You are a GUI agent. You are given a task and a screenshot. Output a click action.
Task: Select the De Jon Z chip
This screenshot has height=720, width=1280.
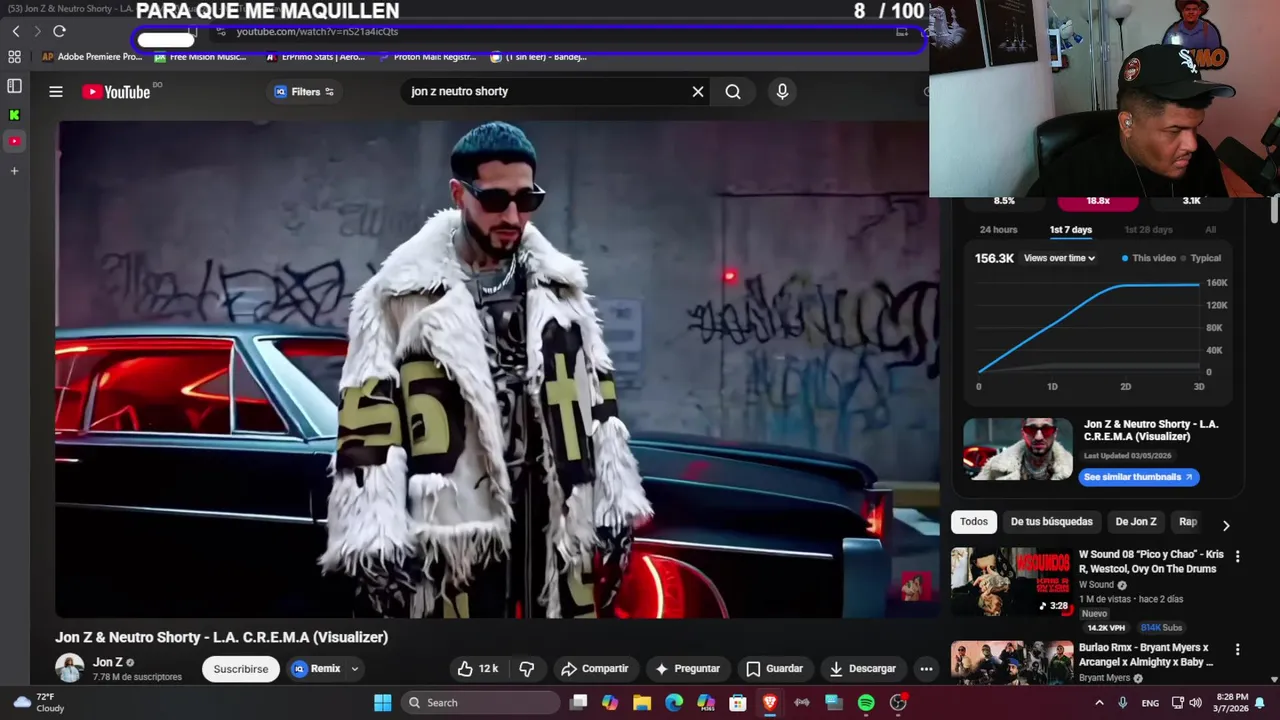(1136, 522)
